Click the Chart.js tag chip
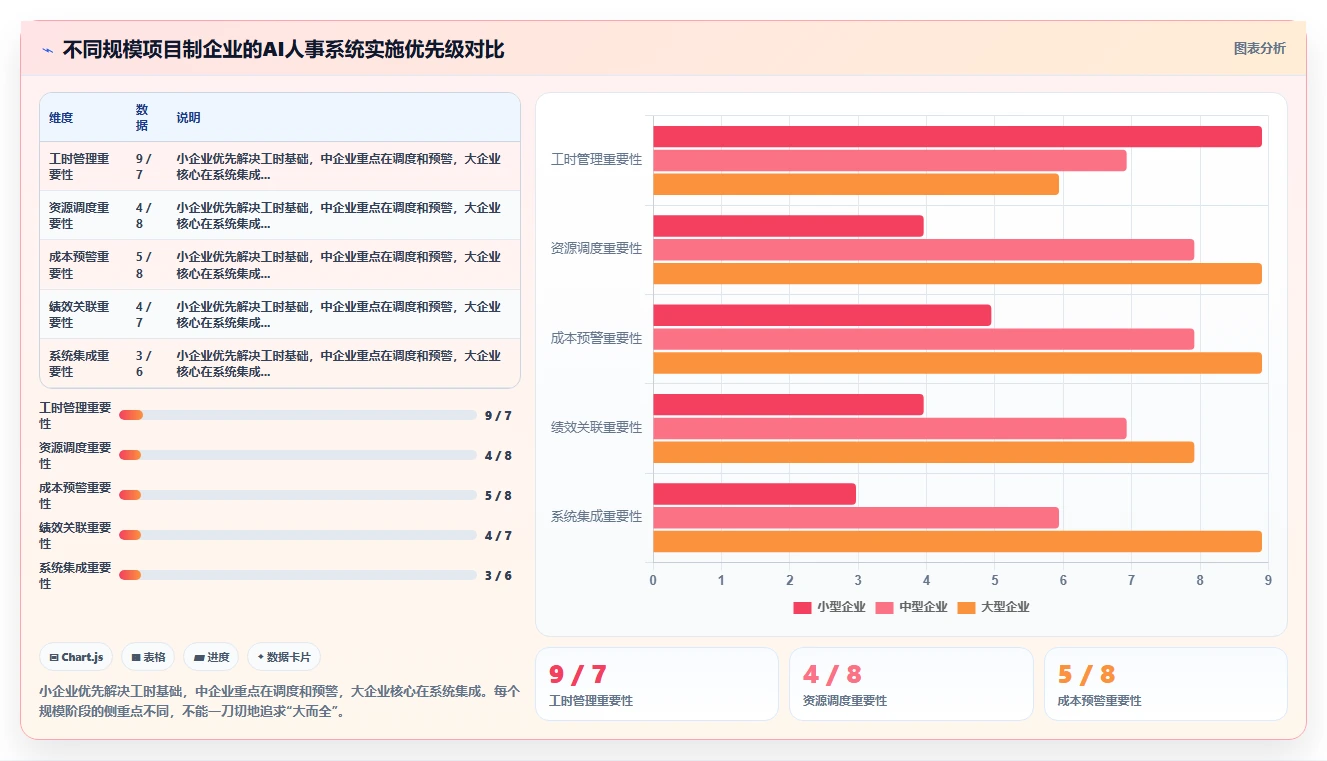Viewport: 1327px width, 761px height. point(76,657)
